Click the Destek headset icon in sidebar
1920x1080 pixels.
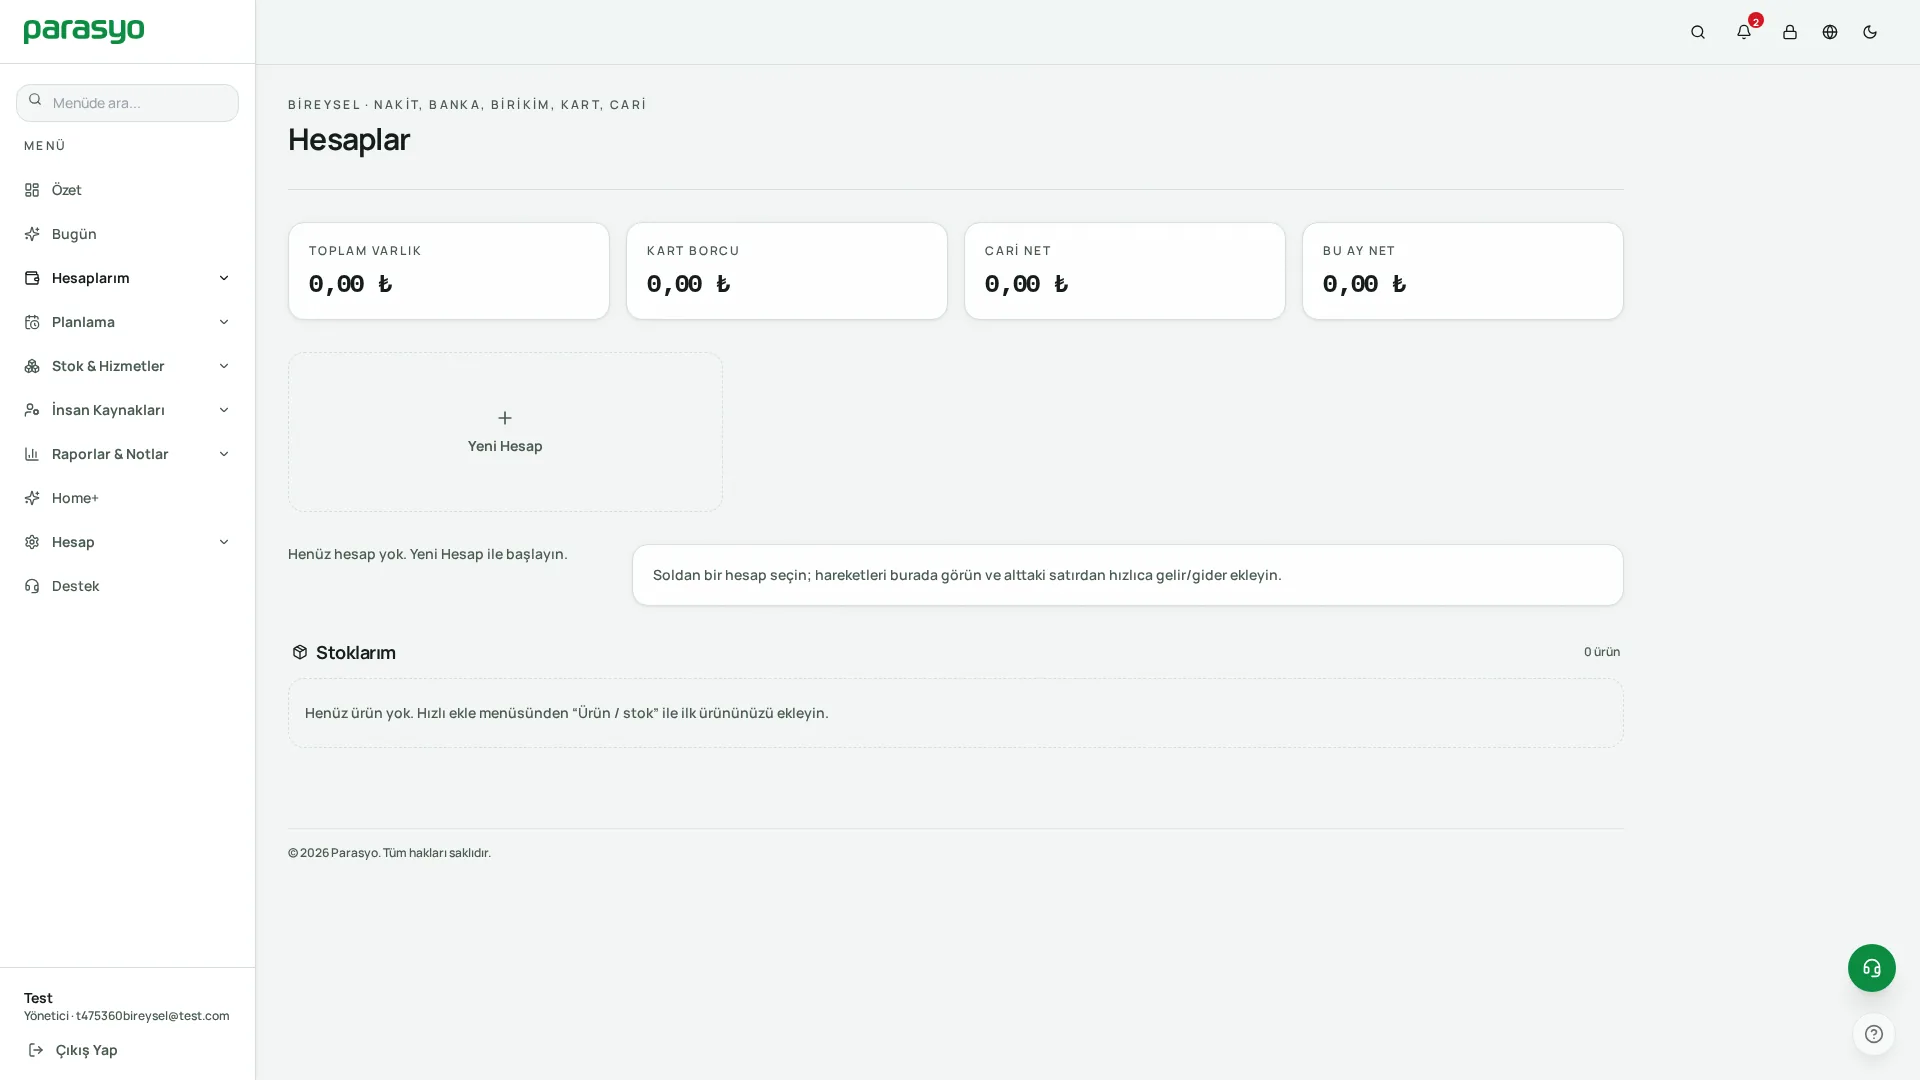(x=32, y=586)
